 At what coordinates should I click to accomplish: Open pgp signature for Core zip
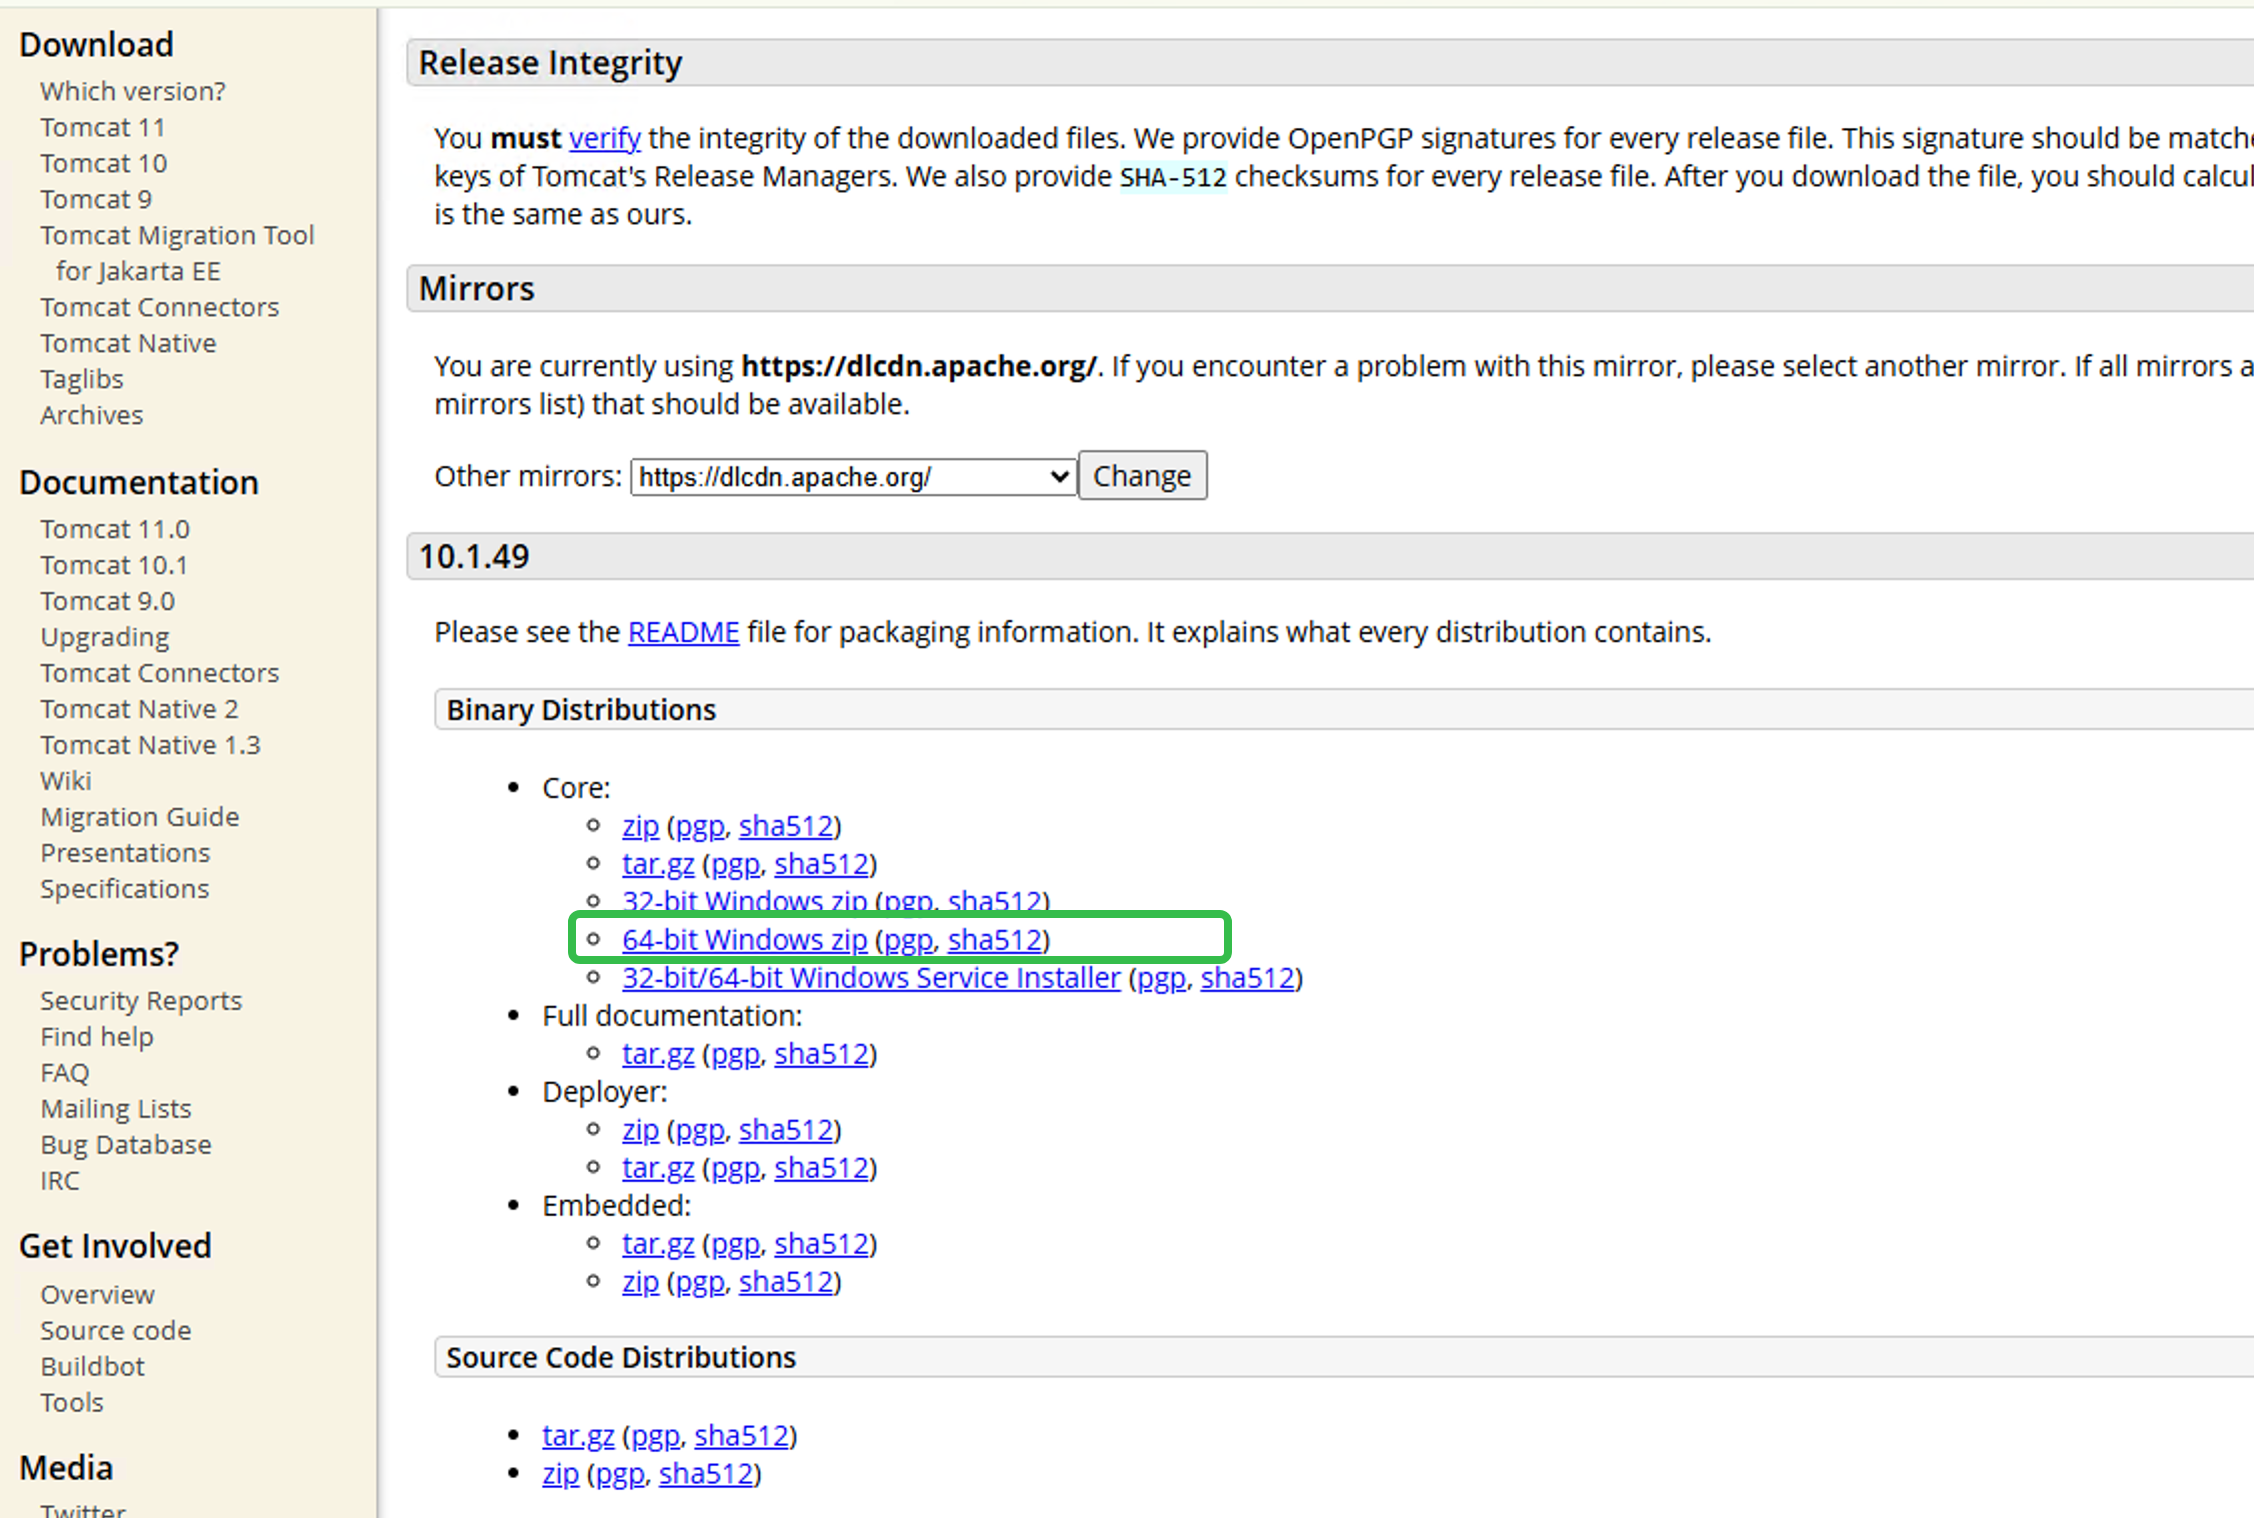click(699, 826)
